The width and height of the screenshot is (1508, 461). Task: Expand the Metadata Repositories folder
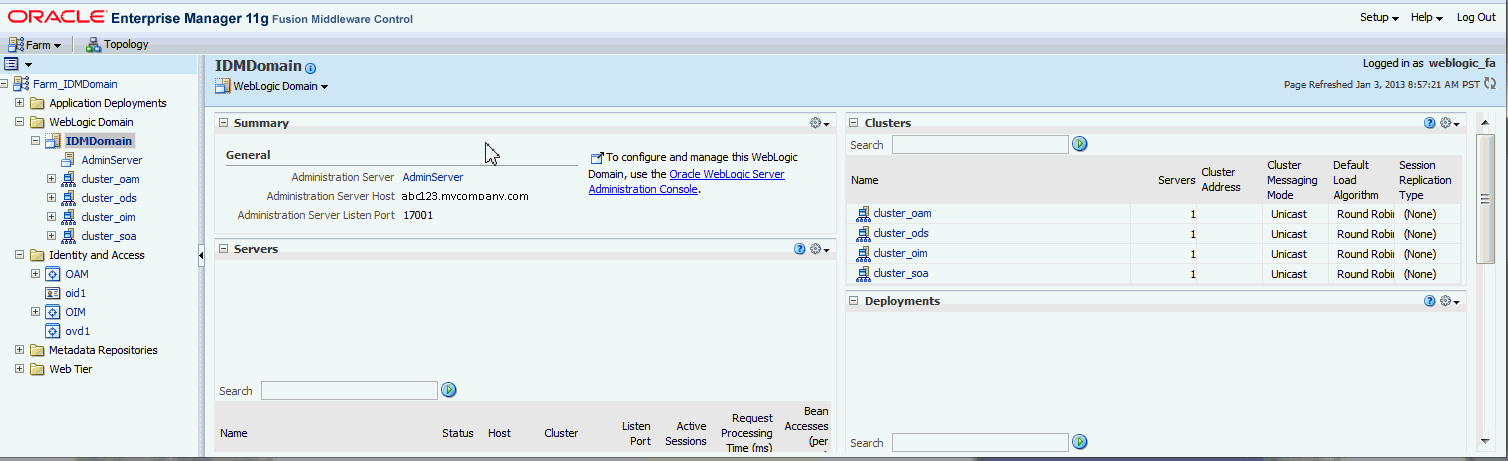click(x=19, y=350)
